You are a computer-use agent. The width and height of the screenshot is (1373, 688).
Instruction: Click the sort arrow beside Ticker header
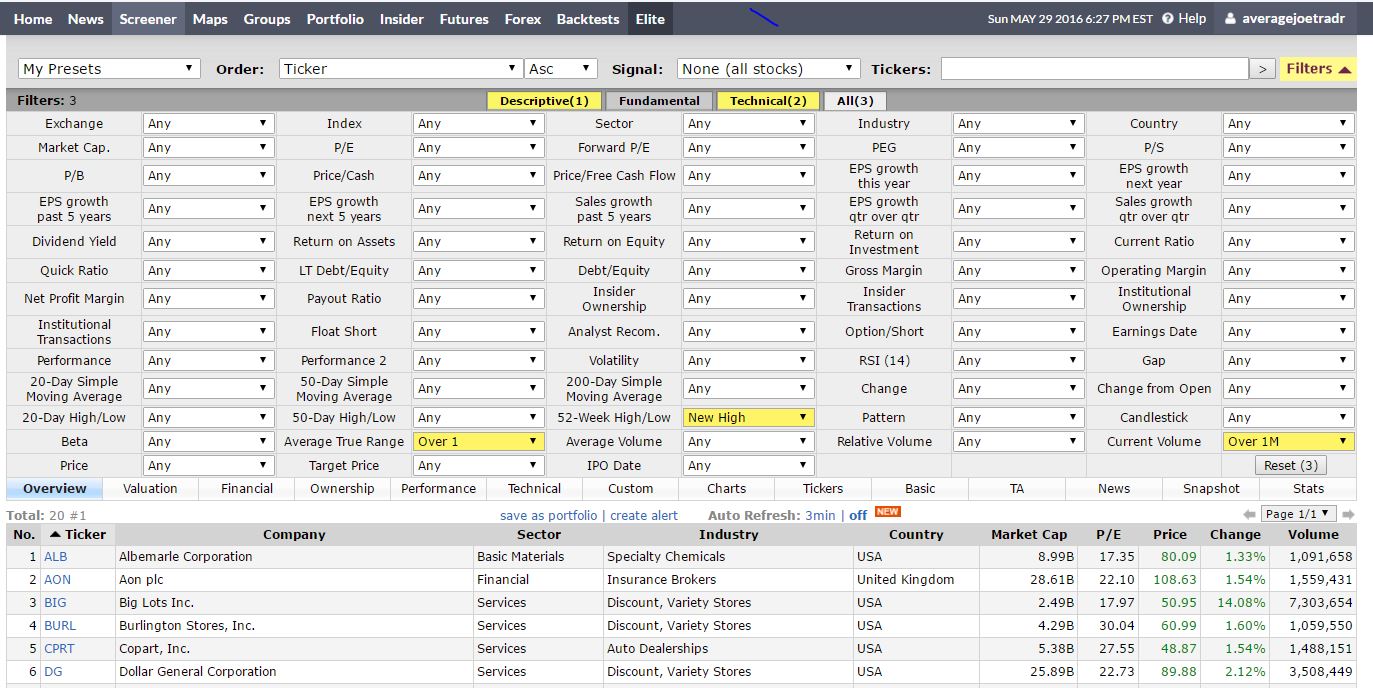coord(55,535)
